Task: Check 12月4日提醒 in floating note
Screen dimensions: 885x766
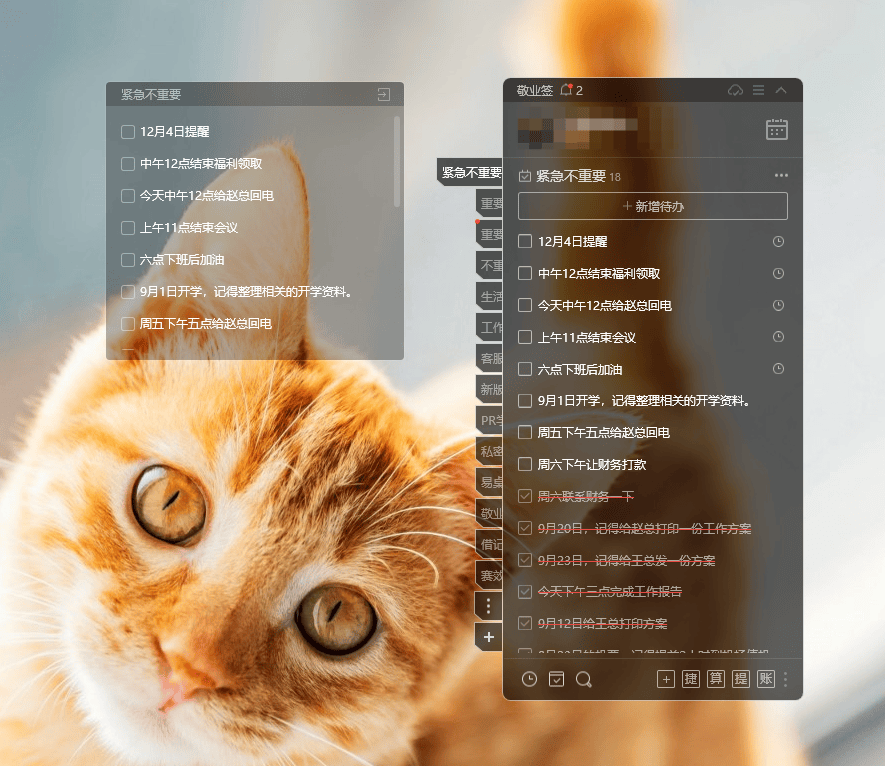Action: (x=128, y=132)
